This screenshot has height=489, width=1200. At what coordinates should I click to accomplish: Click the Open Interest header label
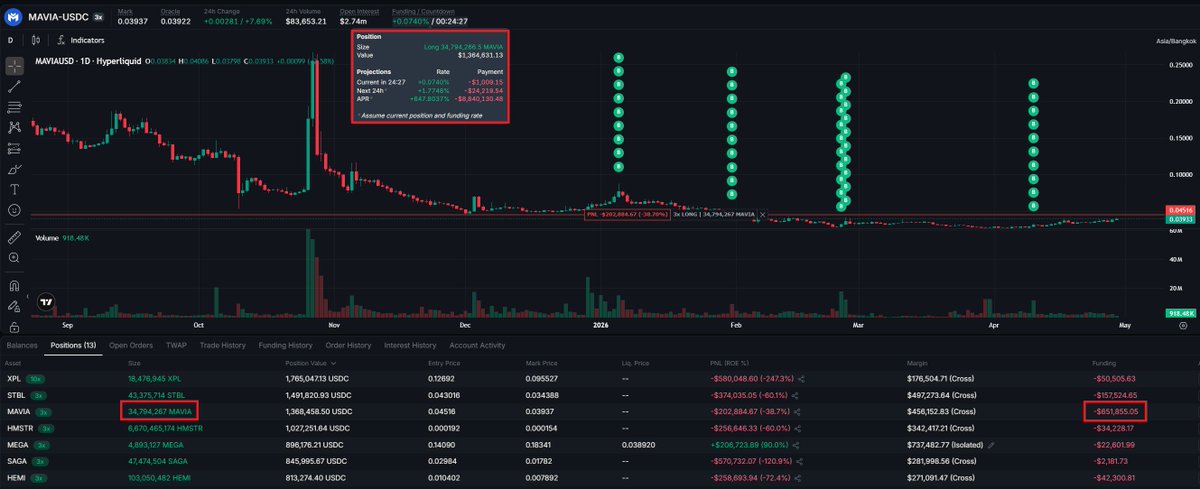pyautogui.click(x=361, y=11)
